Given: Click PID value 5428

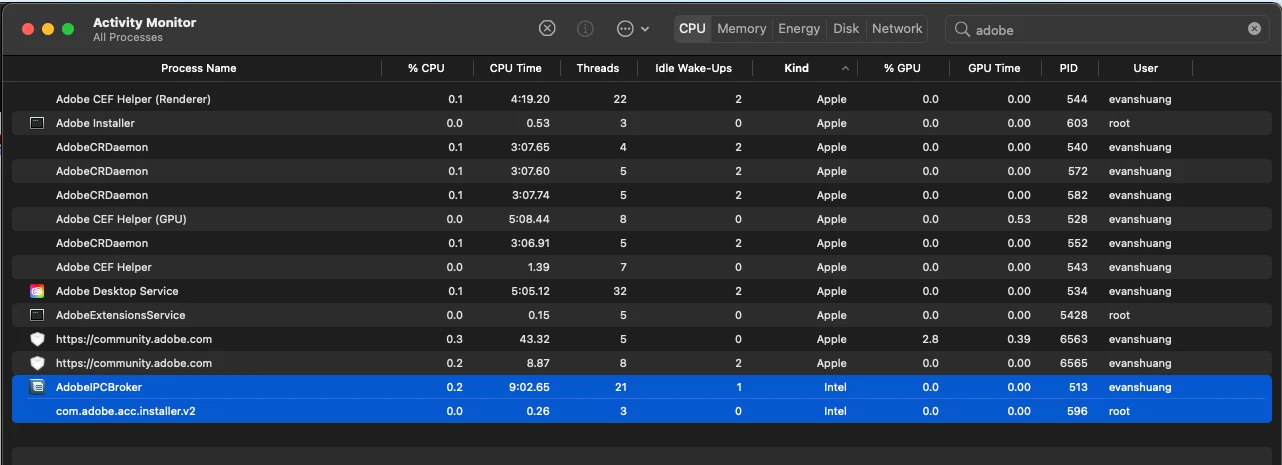Looking at the screenshot, I should [1074, 315].
